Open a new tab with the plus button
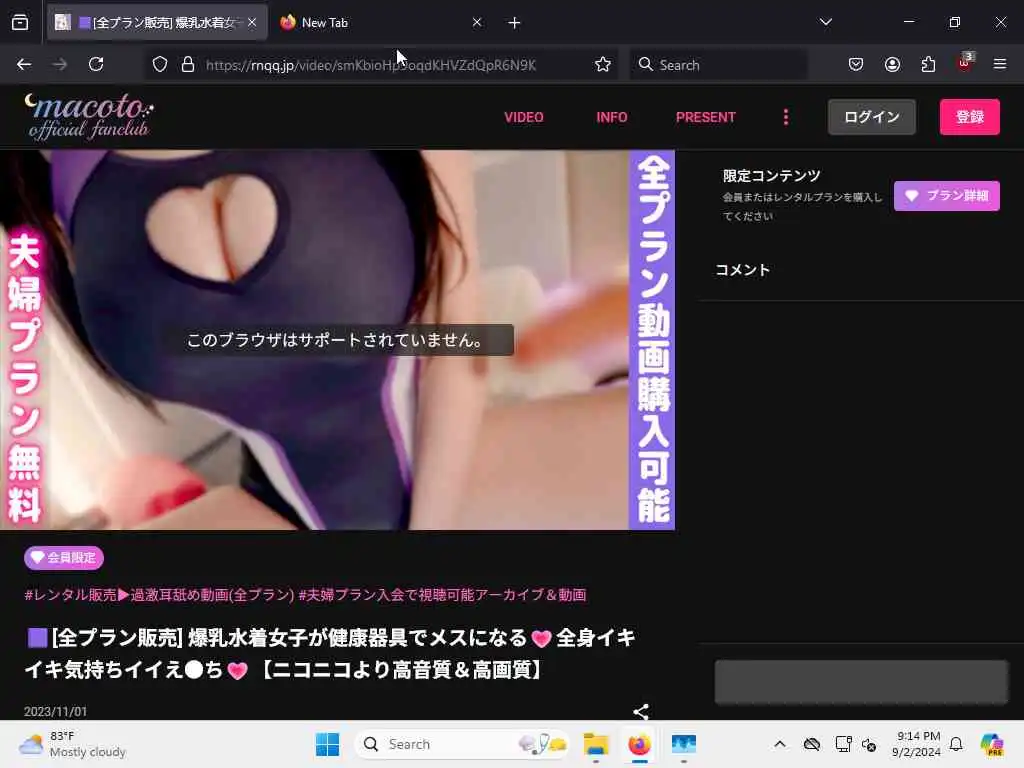This screenshot has width=1024, height=768. pos(514,23)
